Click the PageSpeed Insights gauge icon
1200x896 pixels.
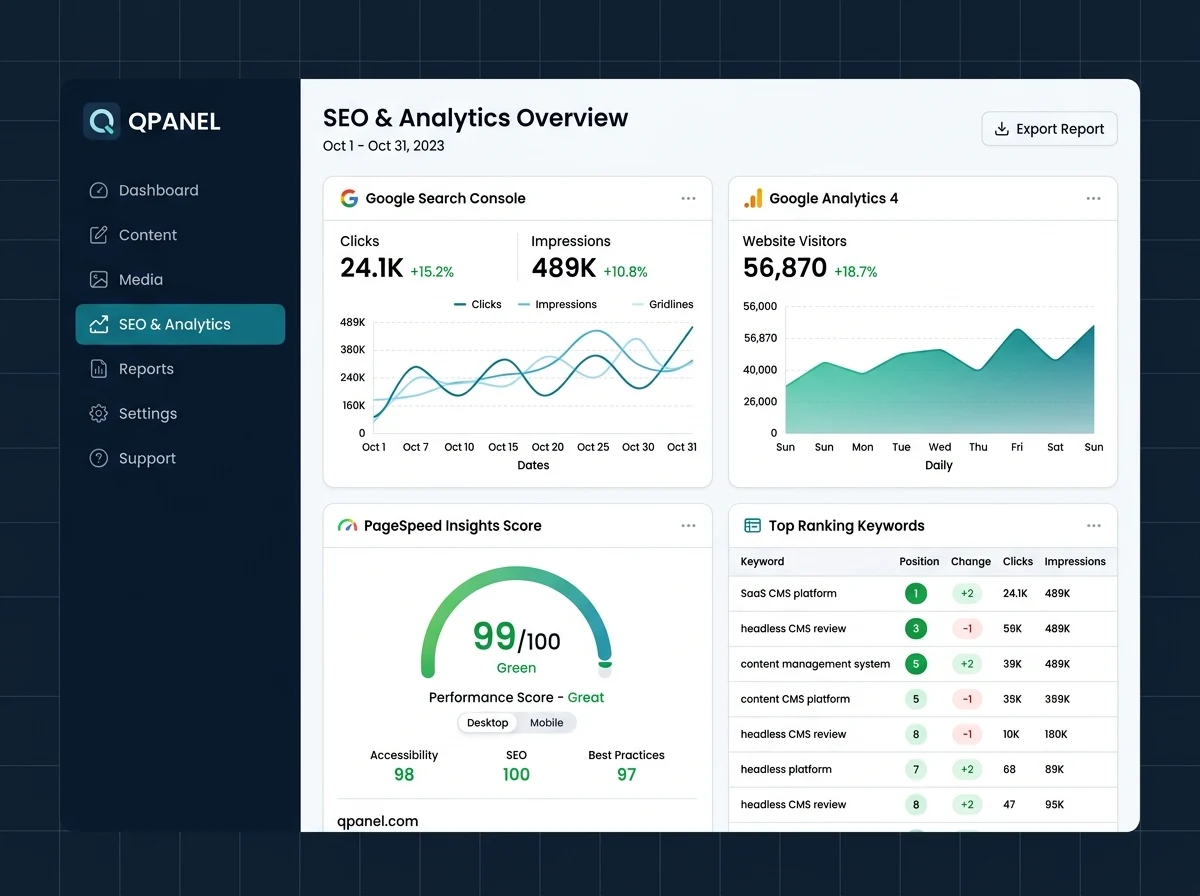click(x=347, y=526)
